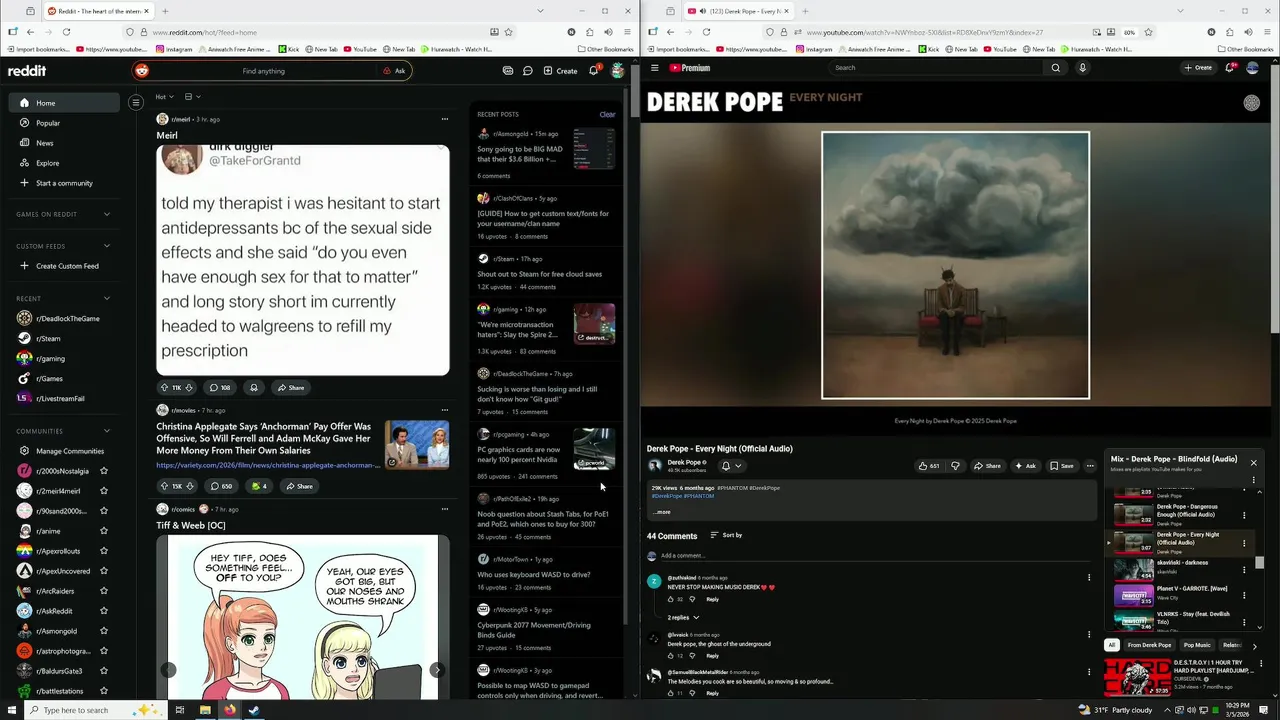Image resolution: width=1280 pixels, height=720 pixels.
Task: Save the YouTube video
Action: coord(1062,466)
